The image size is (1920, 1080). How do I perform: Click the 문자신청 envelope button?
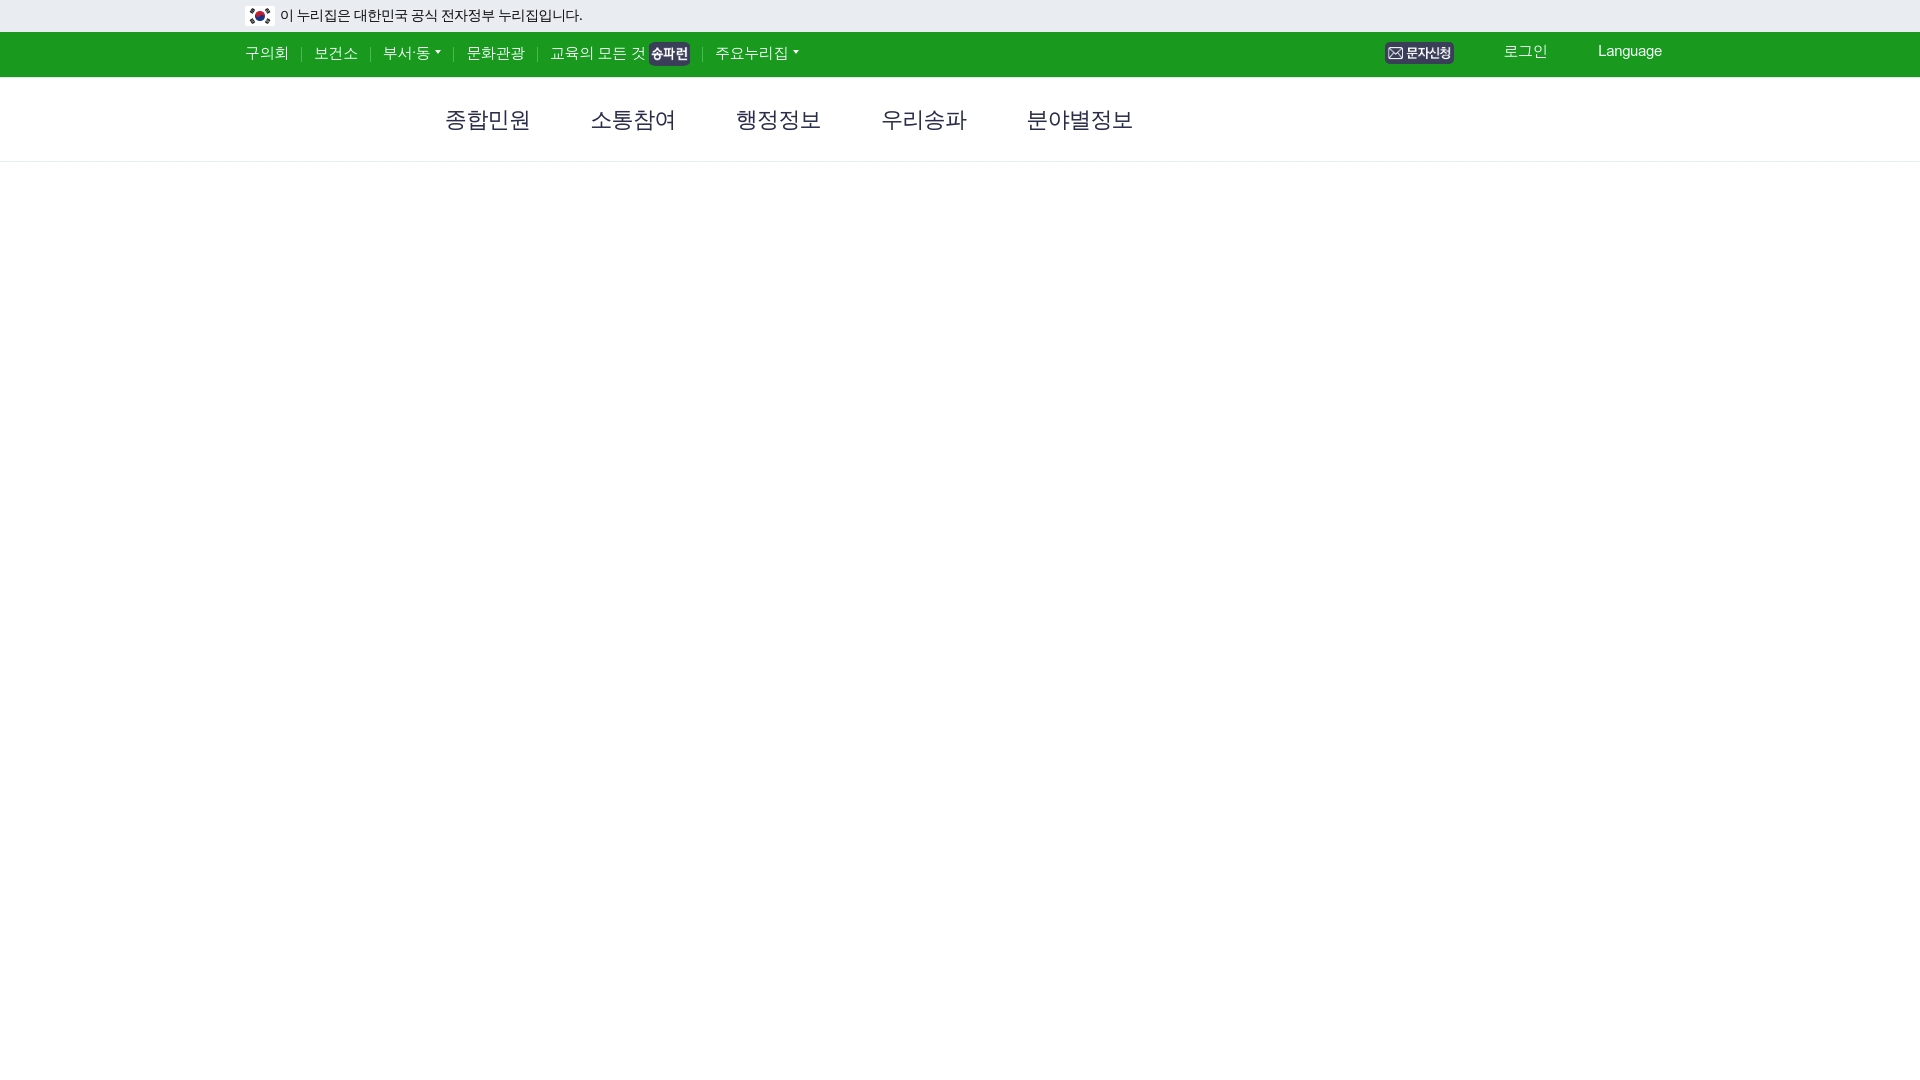coord(1419,53)
